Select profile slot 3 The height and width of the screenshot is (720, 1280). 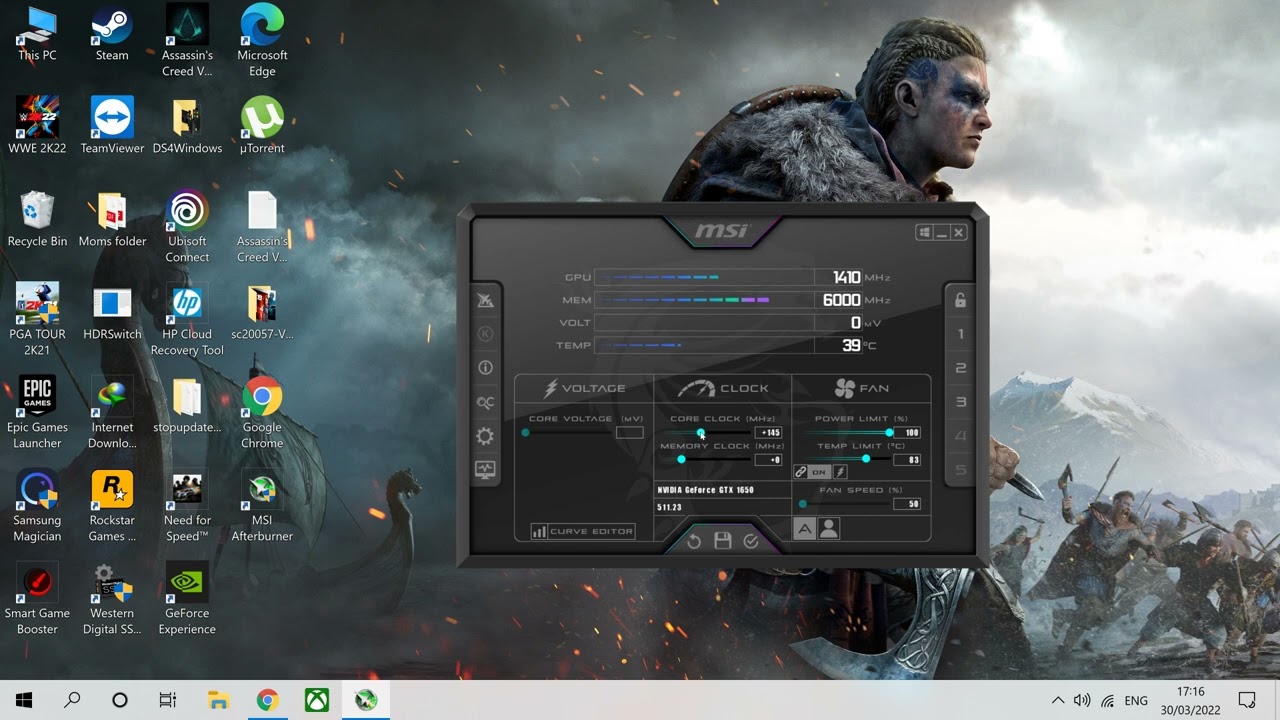(x=960, y=402)
